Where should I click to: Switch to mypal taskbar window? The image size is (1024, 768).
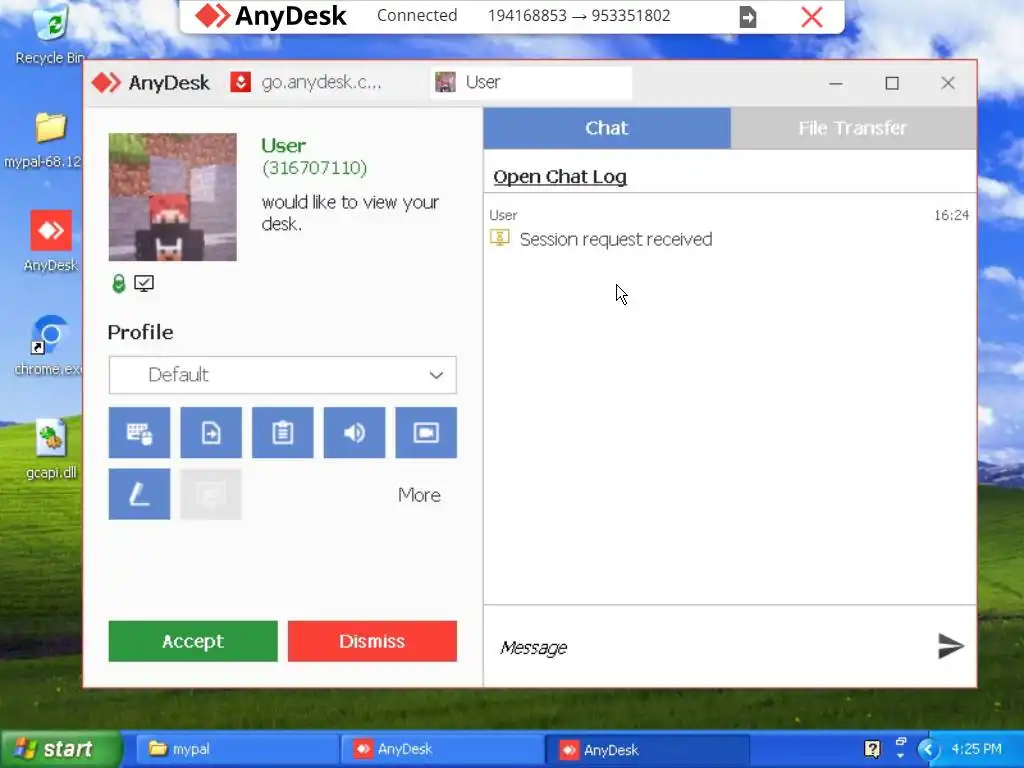coord(236,749)
